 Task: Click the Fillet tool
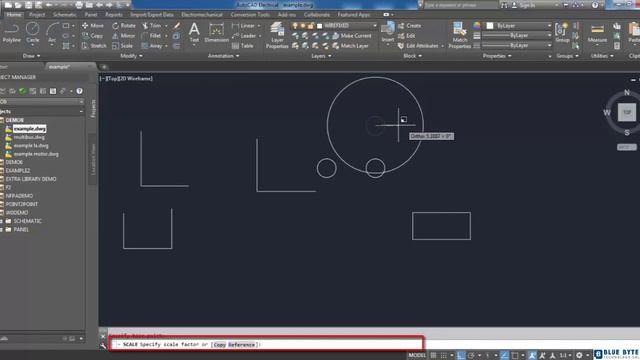click(x=151, y=36)
